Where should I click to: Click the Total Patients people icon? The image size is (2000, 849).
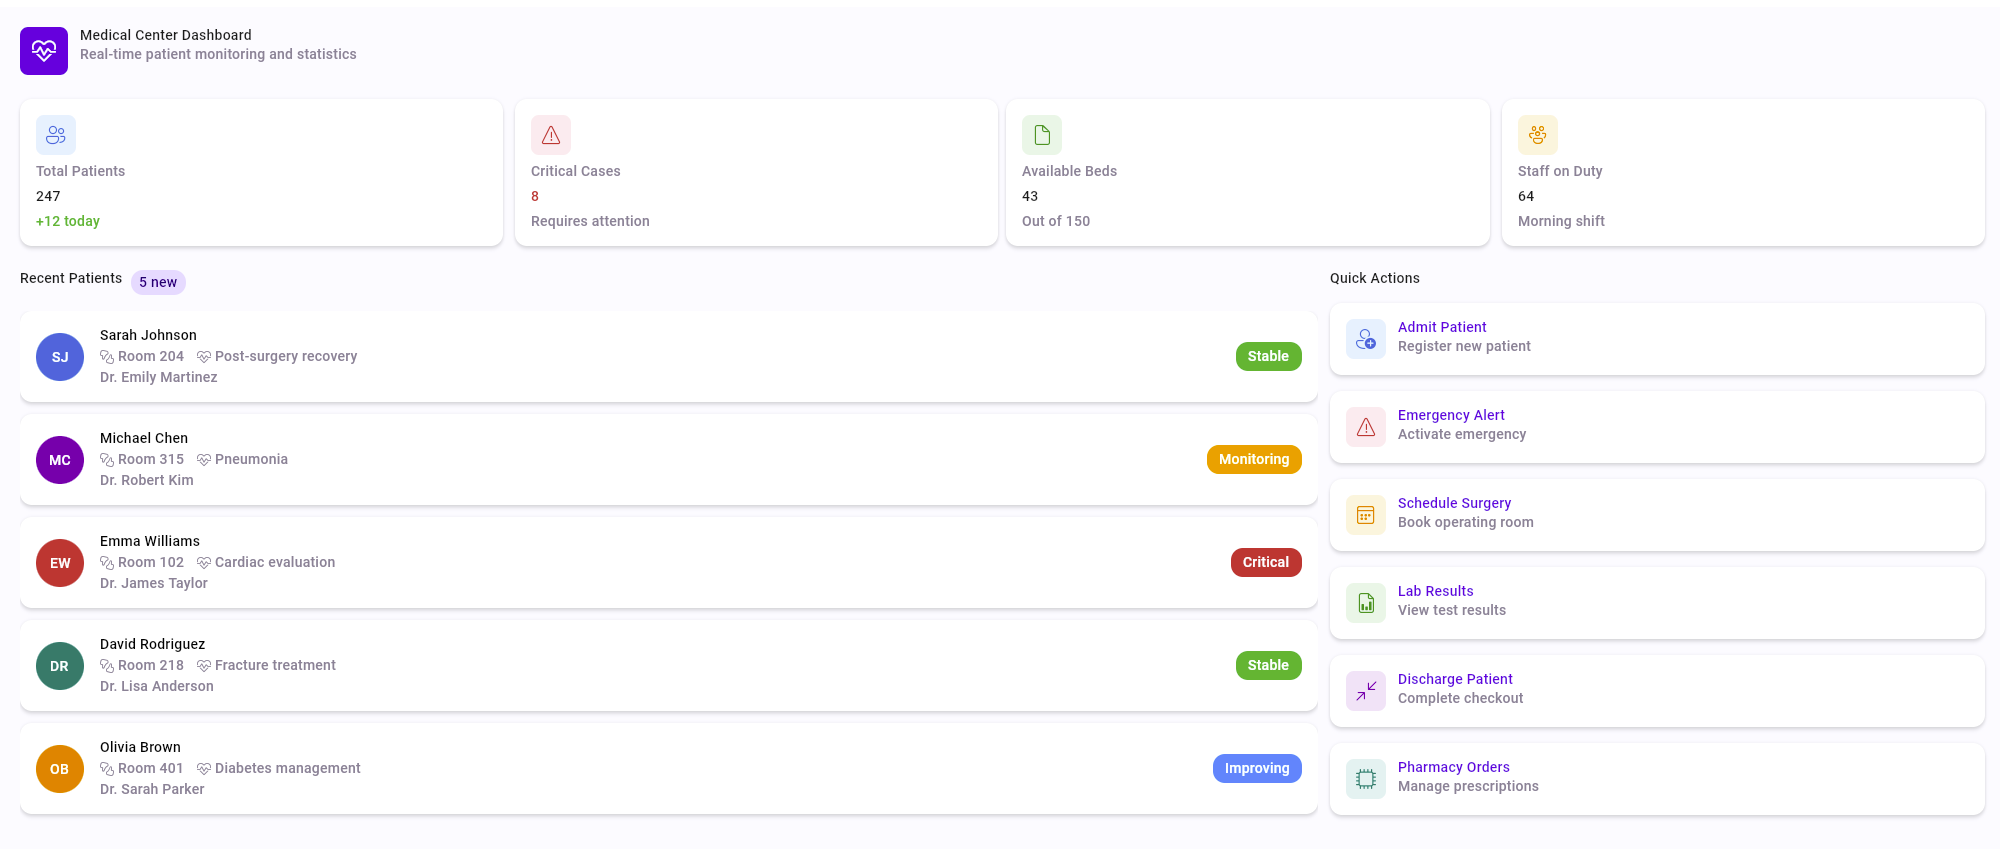pyautogui.click(x=56, y=135)
